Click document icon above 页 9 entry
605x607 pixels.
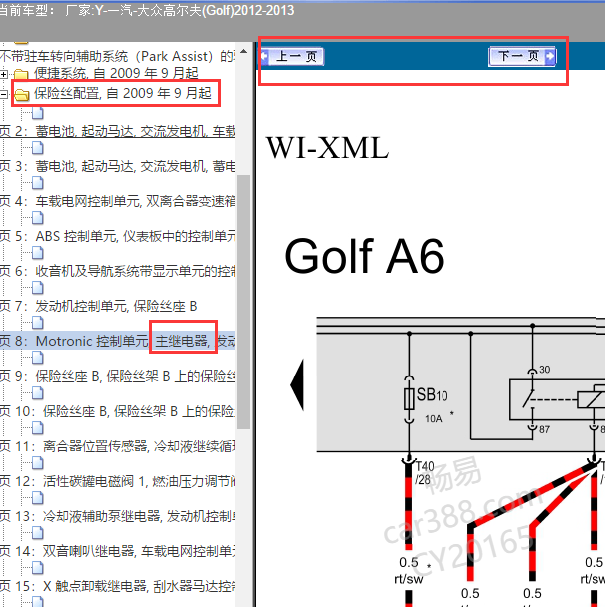(38, 358)
